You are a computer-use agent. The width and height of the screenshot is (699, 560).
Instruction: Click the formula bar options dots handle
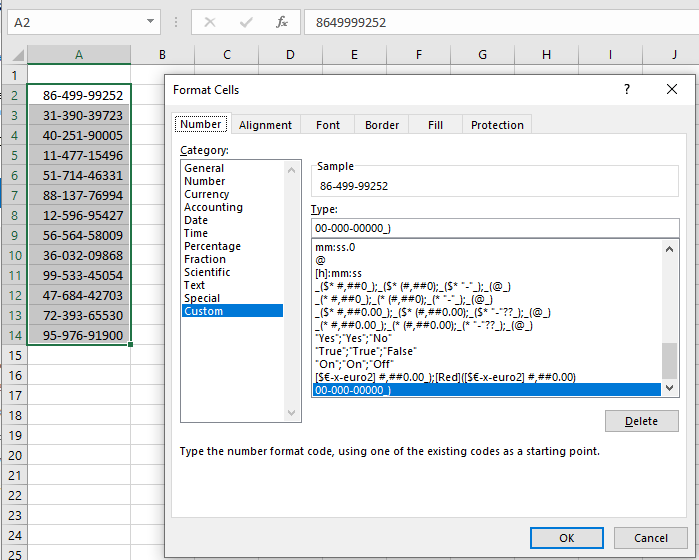point(176,22)
